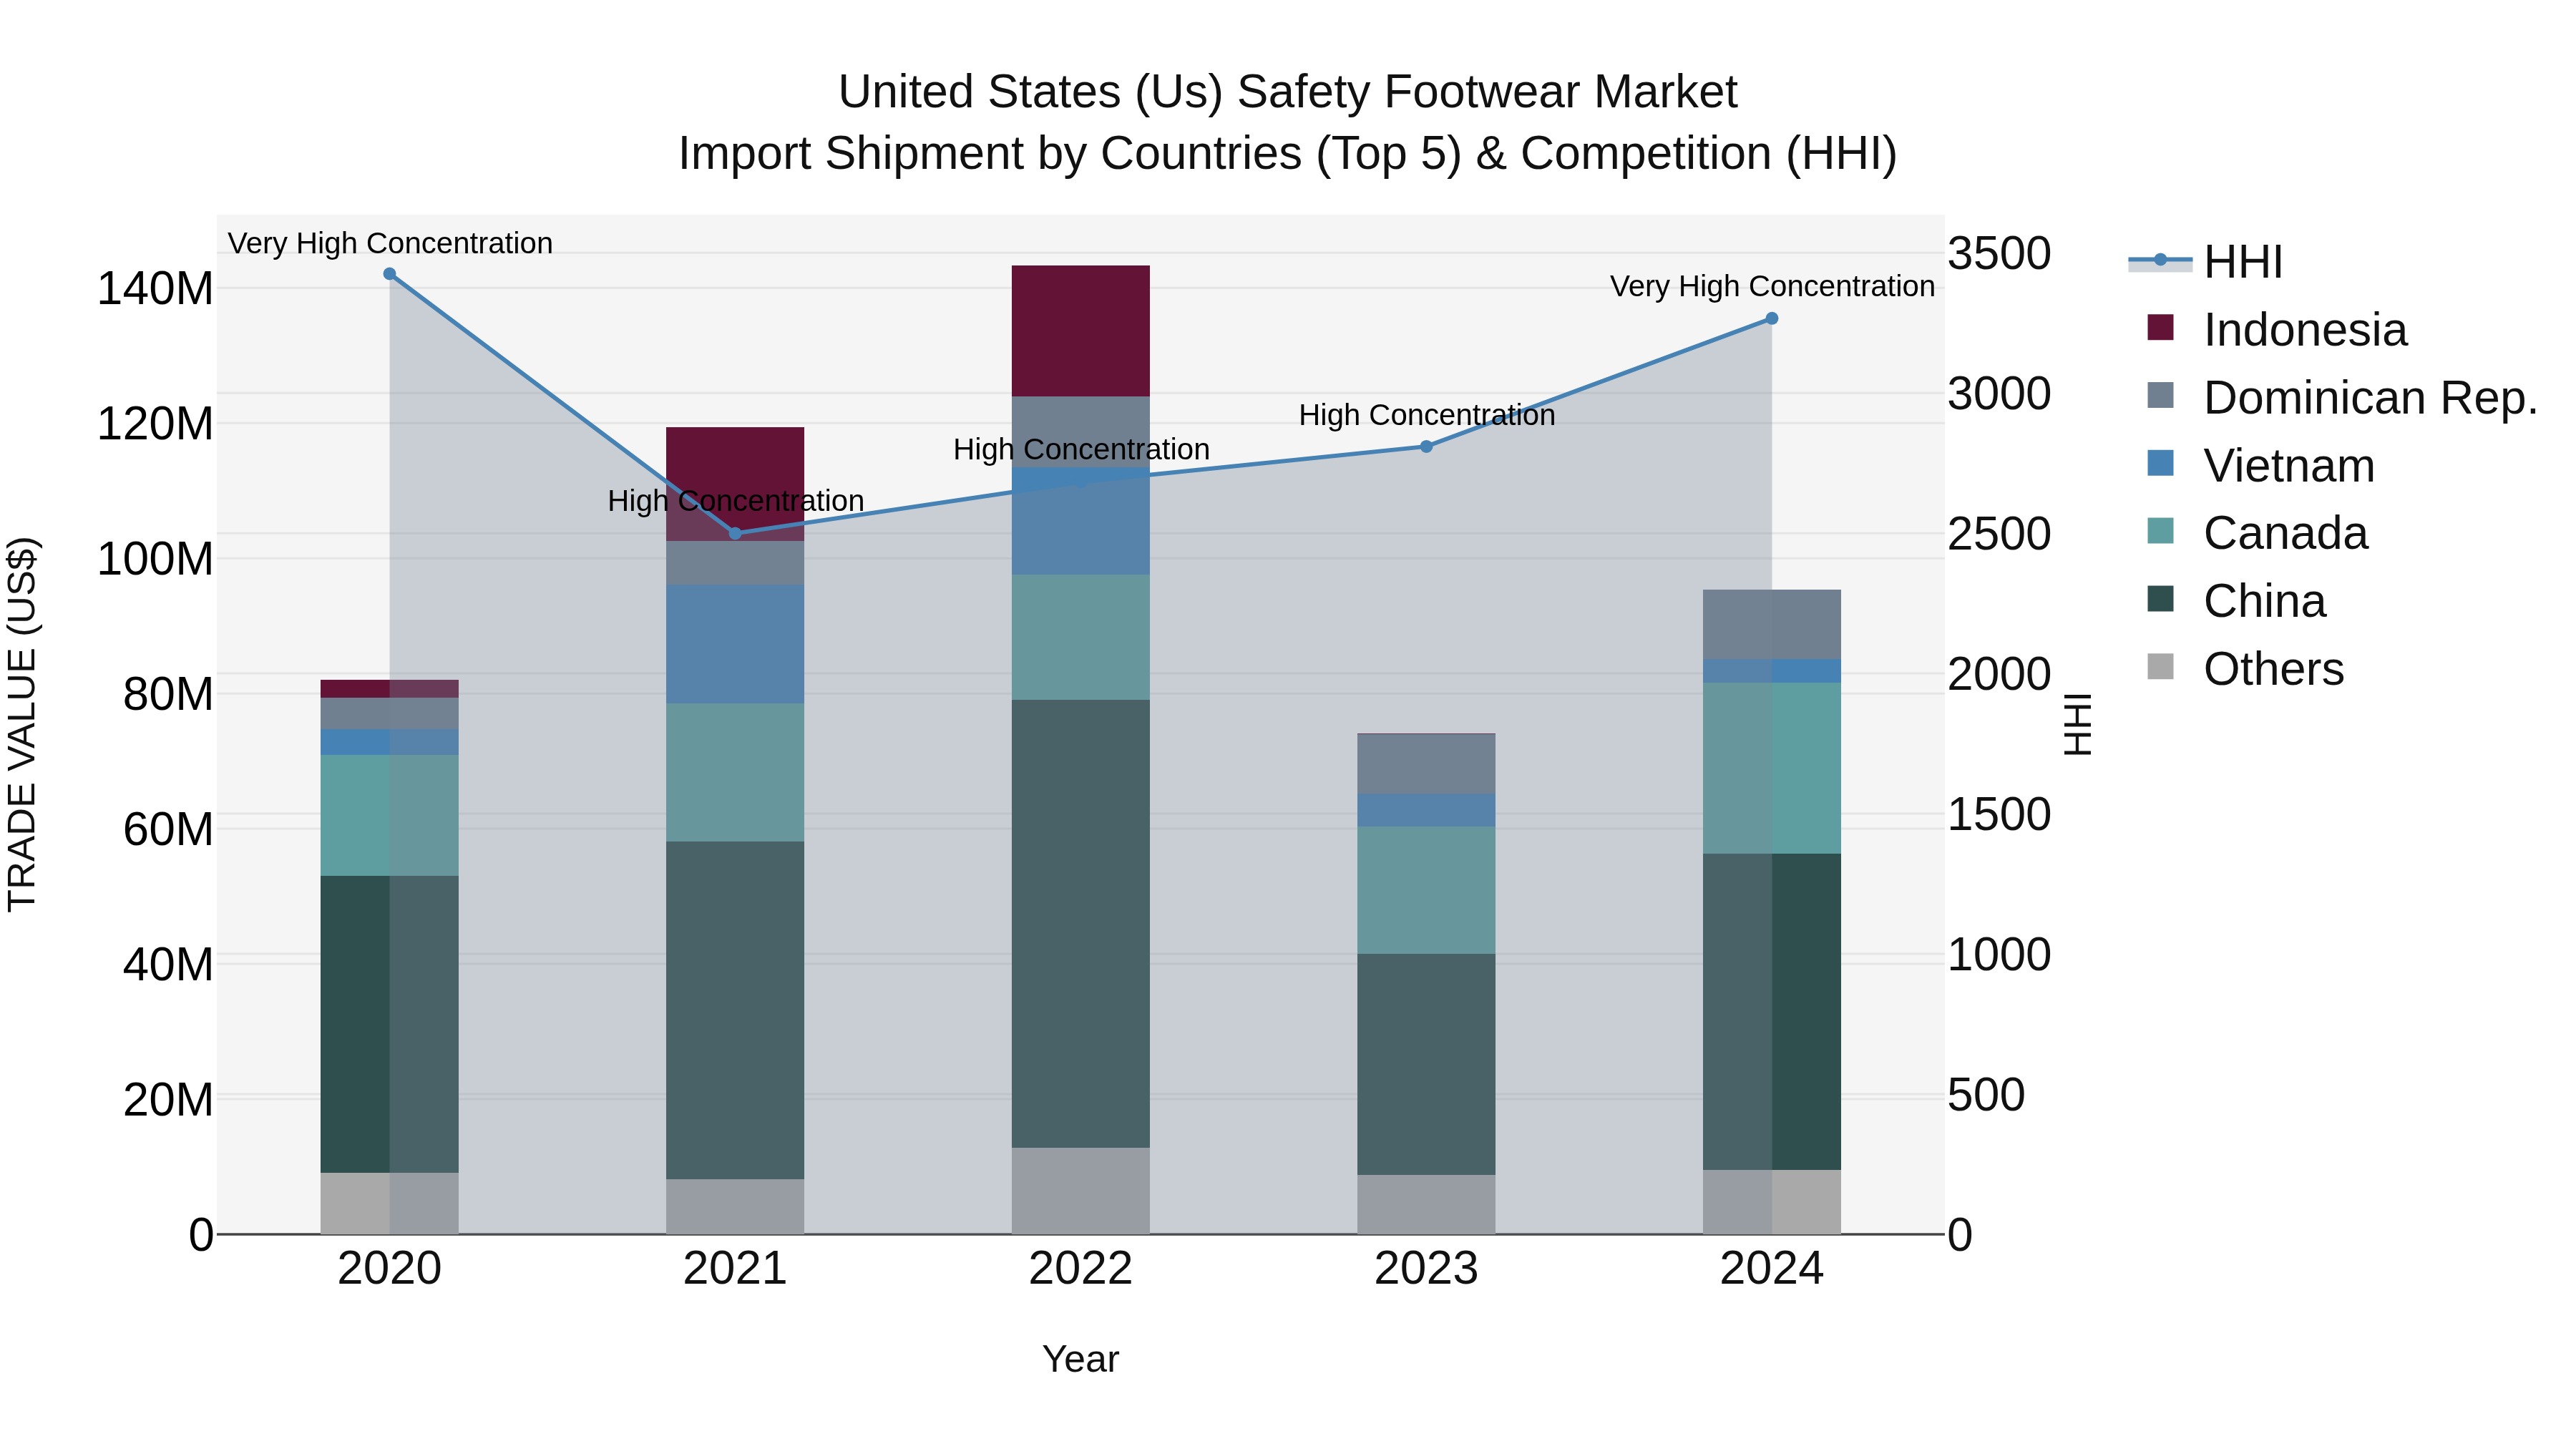This screenshot has width=2576, height=1449.
Task: Click the HHI data point for 2023
Action: pos(1426,447)
